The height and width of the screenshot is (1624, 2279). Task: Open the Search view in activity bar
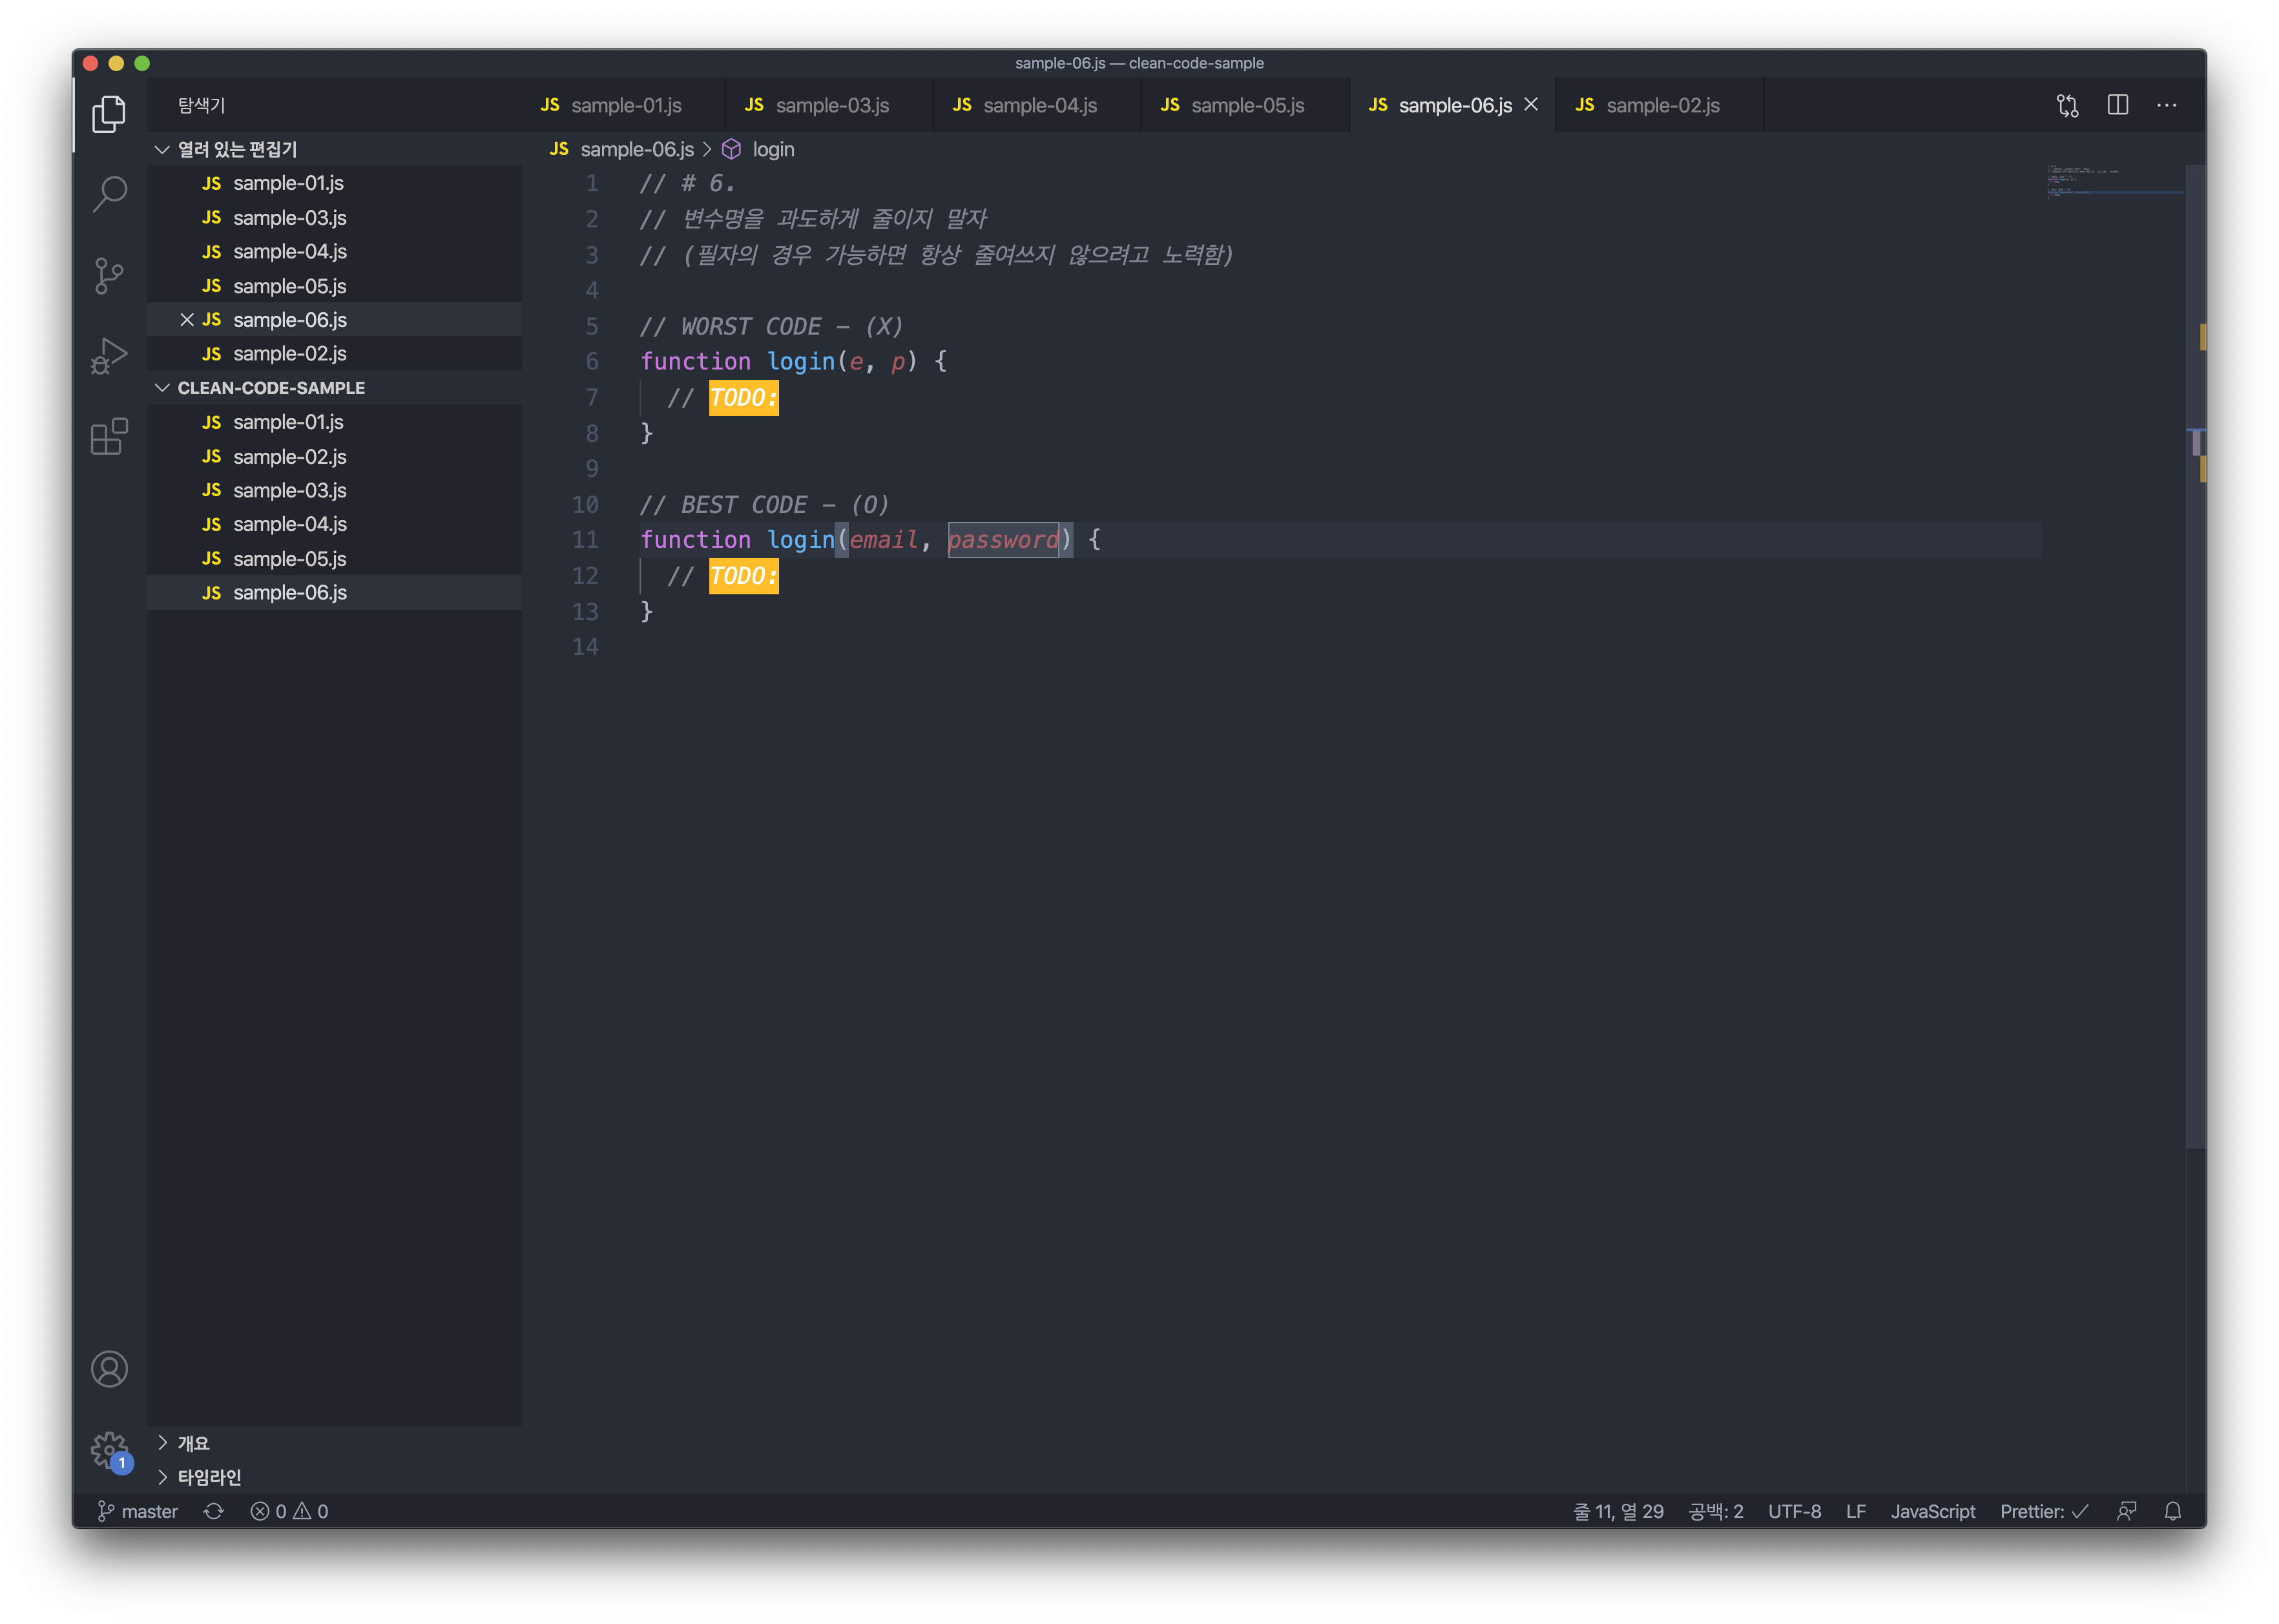coord(109,193)
